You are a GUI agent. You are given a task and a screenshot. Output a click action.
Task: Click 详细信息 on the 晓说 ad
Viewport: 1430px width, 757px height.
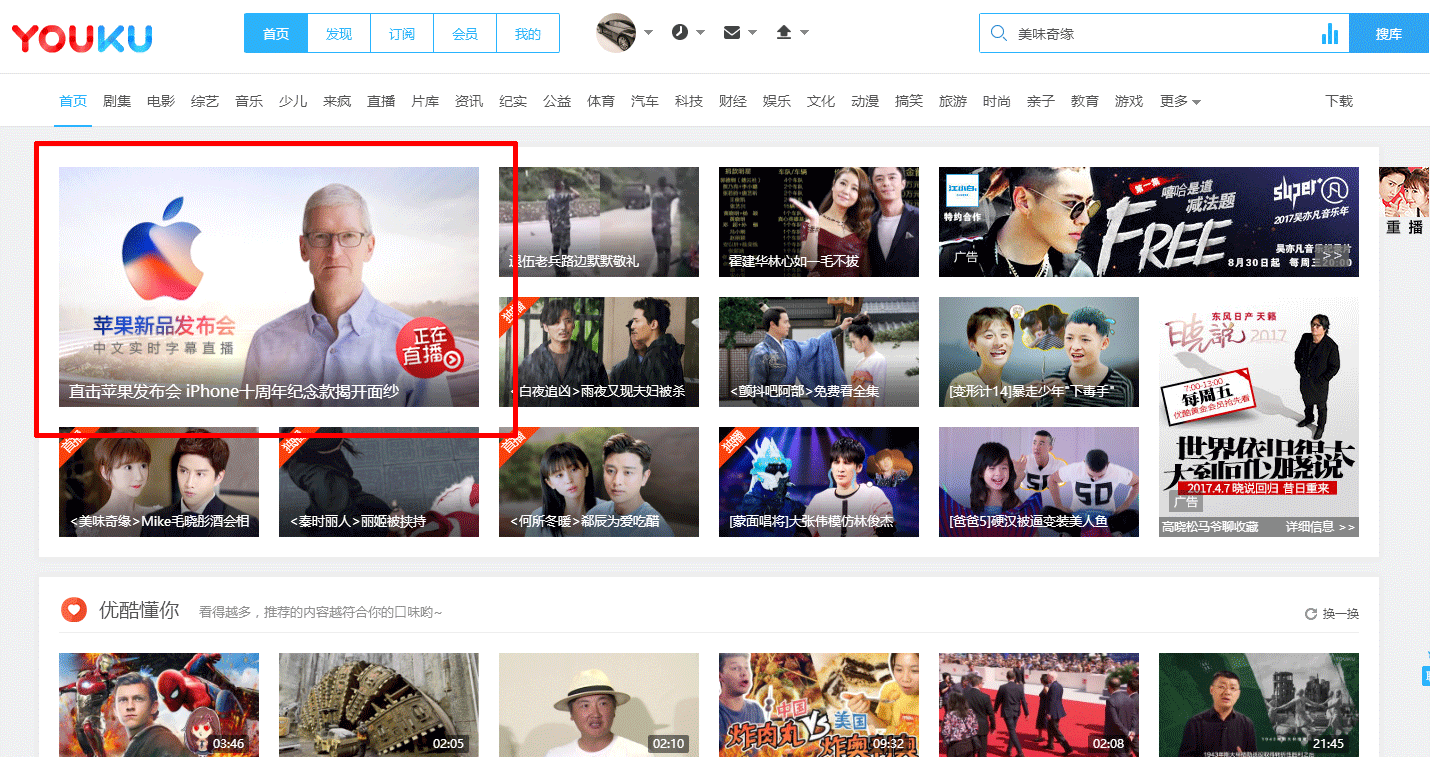(x=1320, y=527)
